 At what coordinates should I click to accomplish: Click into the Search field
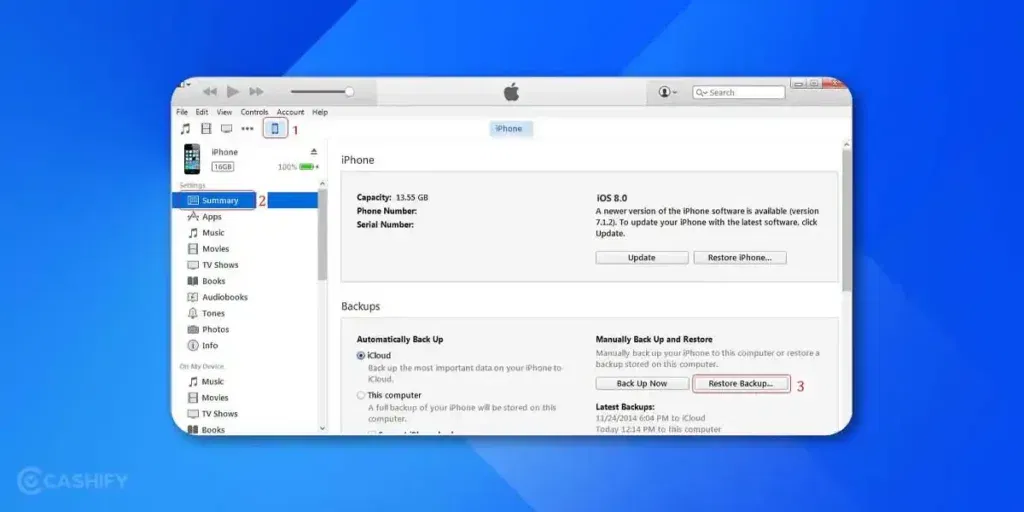tap(739, 93)
